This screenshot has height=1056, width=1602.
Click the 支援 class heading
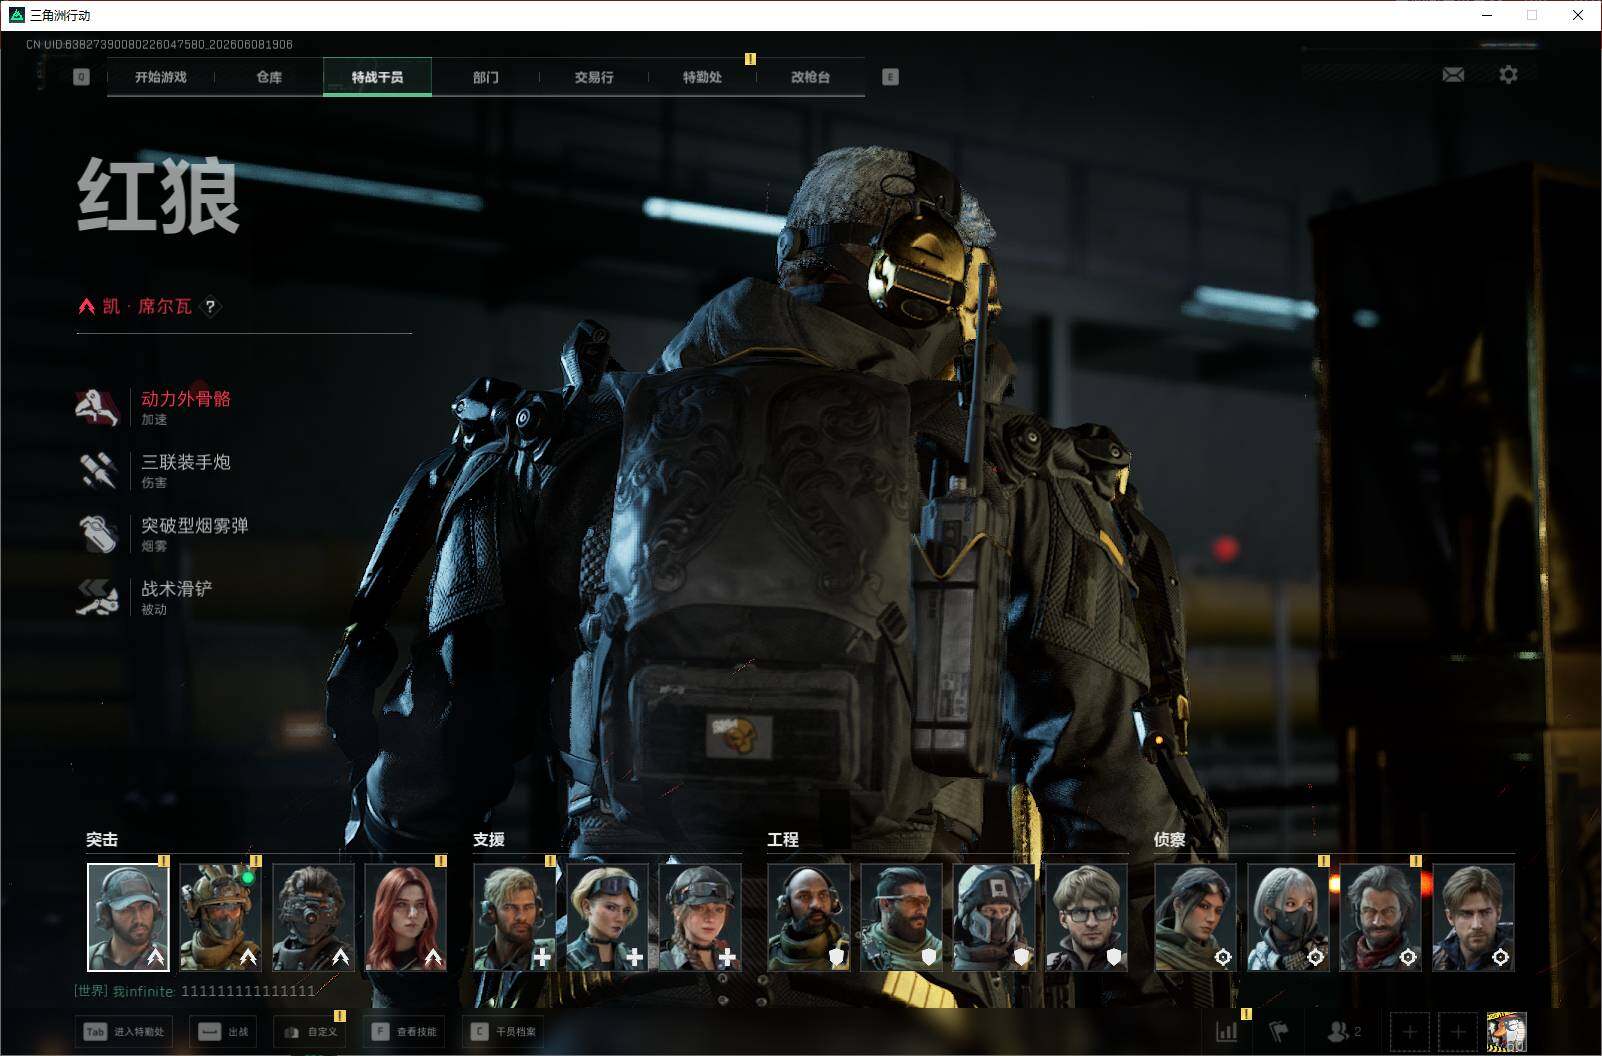pos(489,840)
